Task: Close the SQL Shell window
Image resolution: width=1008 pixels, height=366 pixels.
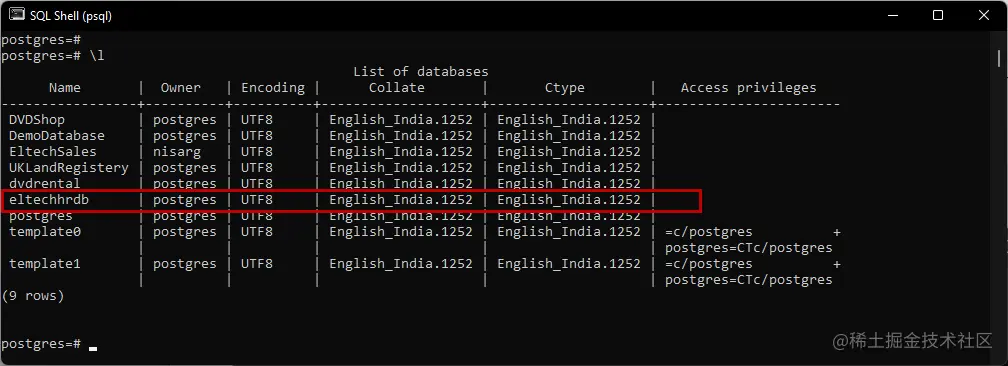Action: tap(984, 15)
